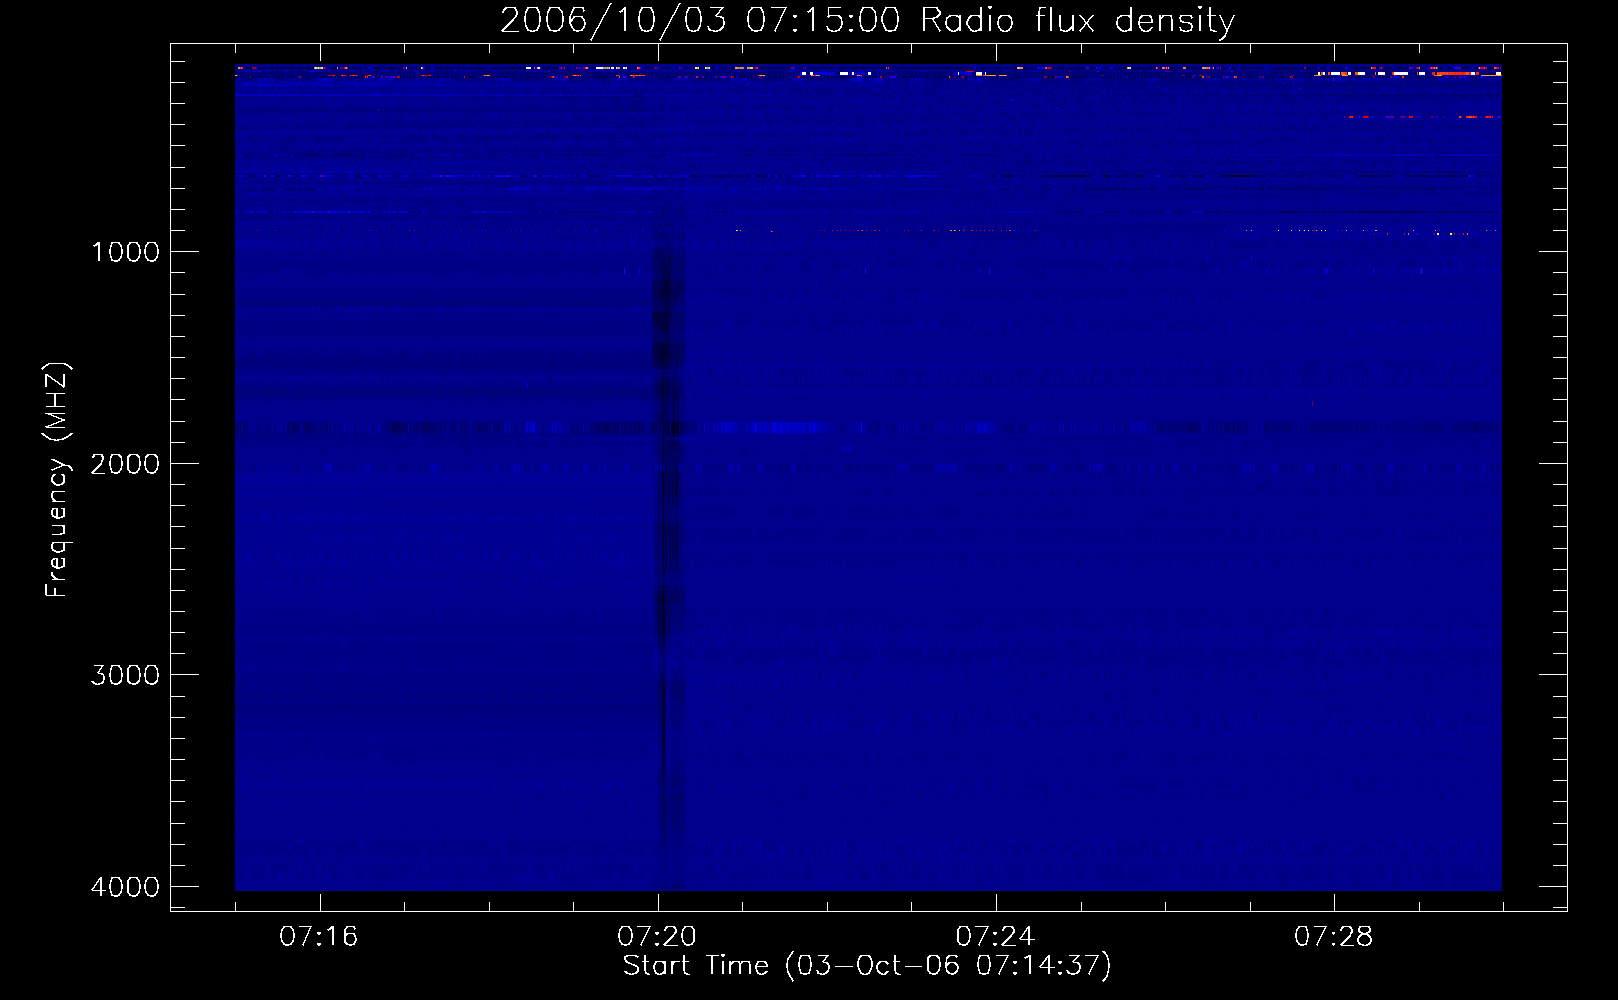The image size is (1618, 1000).
Task: Click the 4000 frequency tick label
Action: (125, 887)
